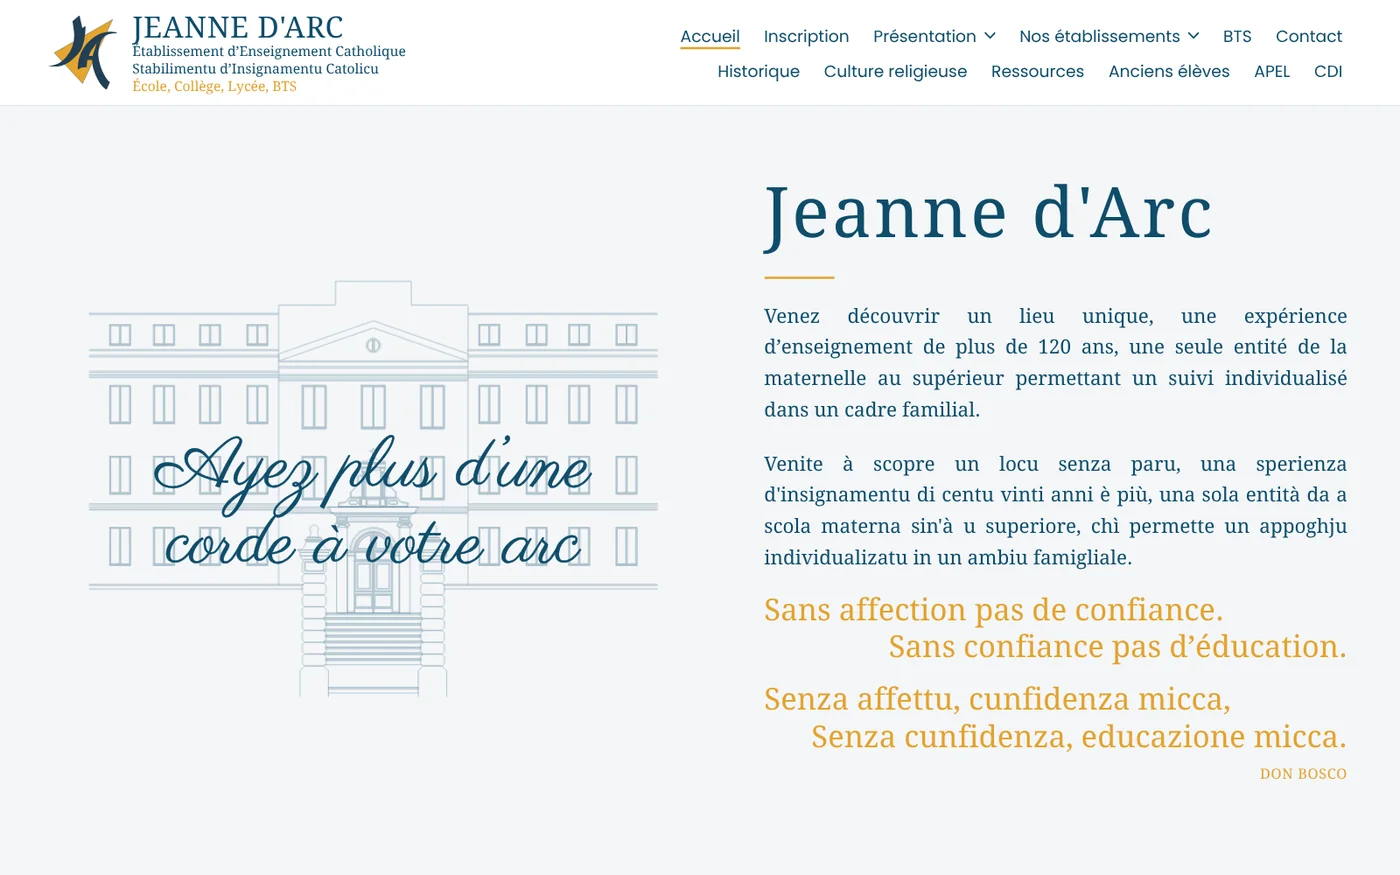Open the Ressources page

tap(1037, 71)
